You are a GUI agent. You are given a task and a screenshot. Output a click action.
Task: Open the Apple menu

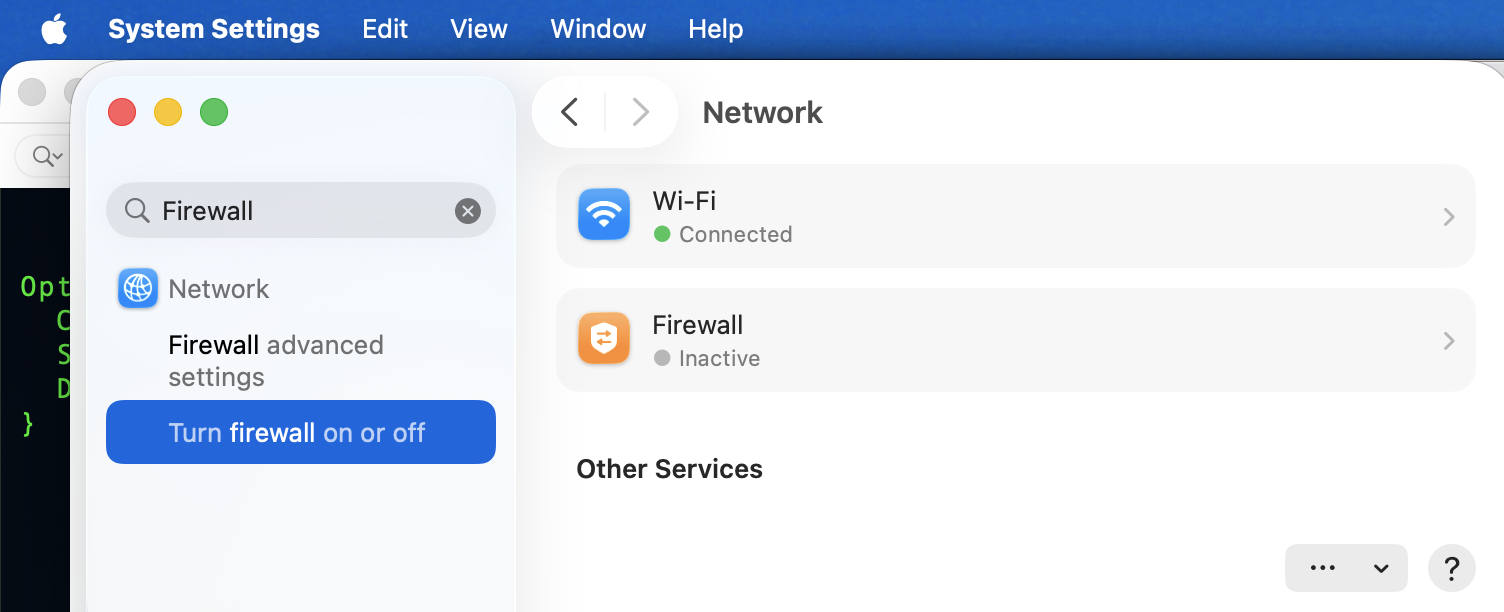click(x=54, y=29)
